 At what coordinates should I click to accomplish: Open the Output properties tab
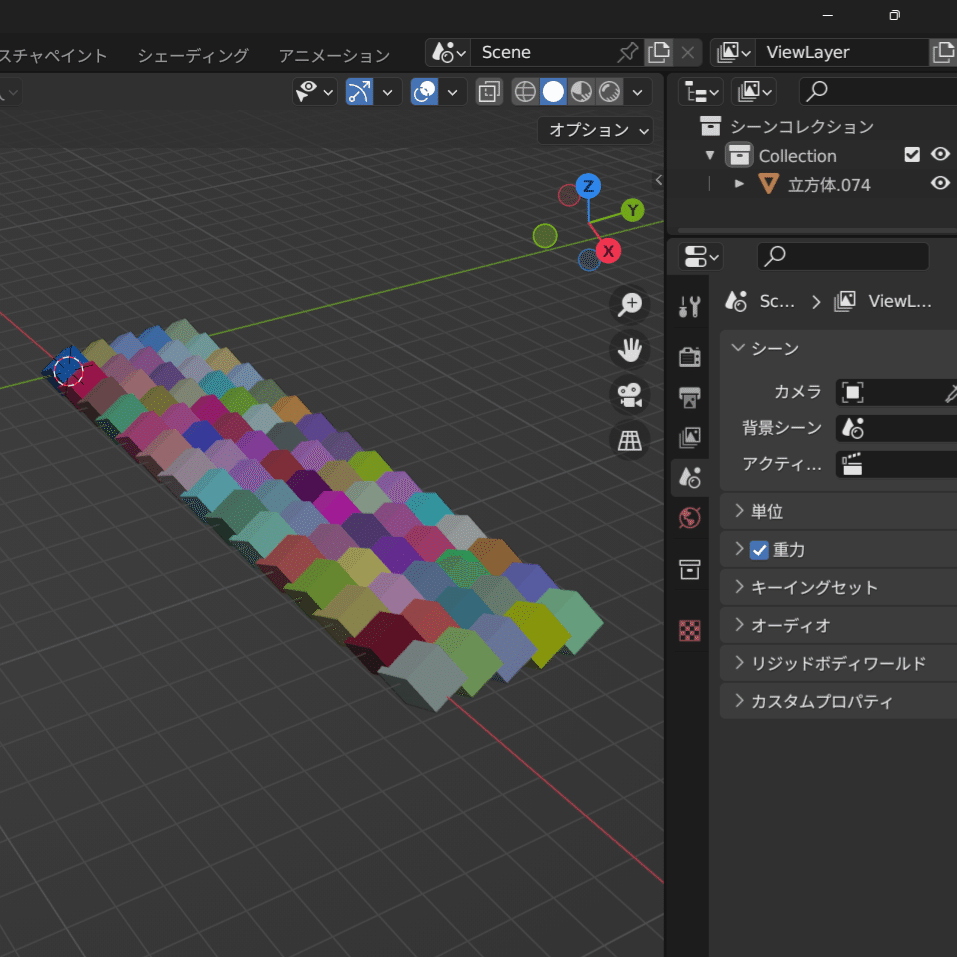pos(689,396)
